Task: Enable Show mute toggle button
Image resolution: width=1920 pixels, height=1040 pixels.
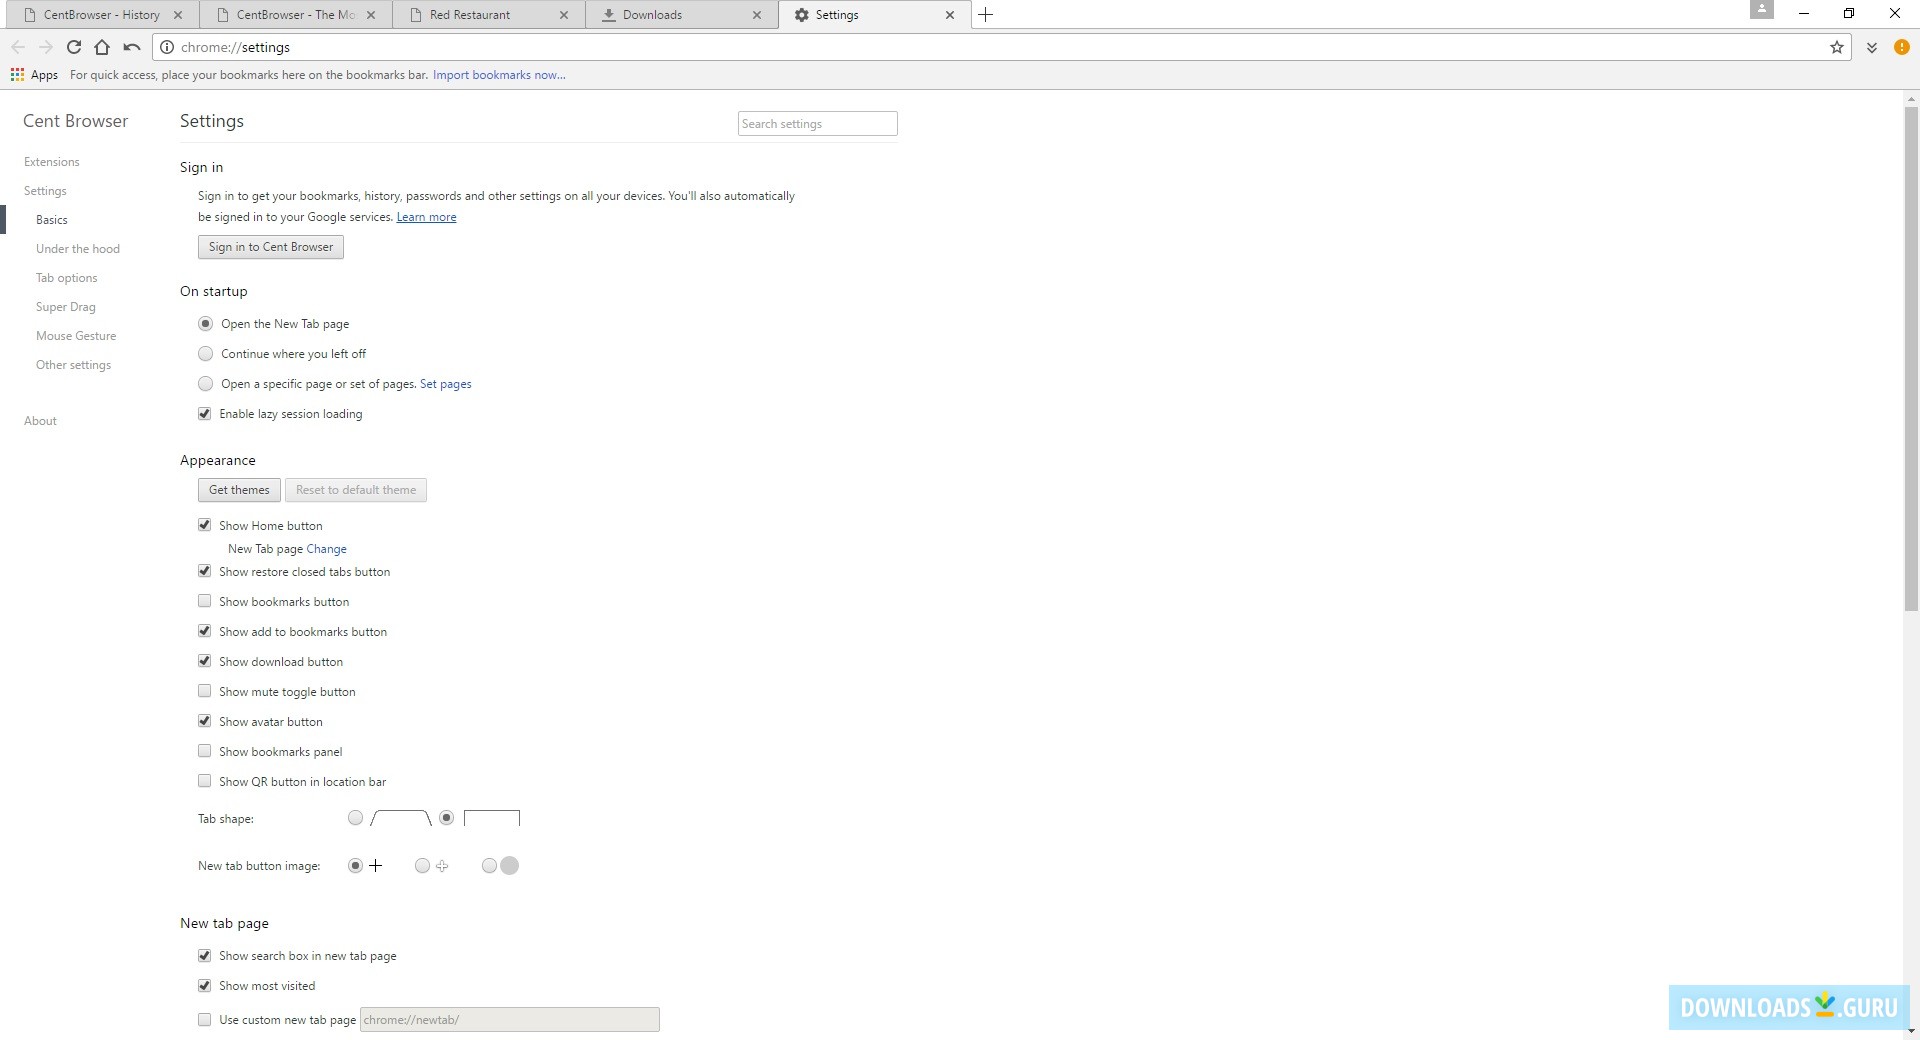Action: (205, 692)
